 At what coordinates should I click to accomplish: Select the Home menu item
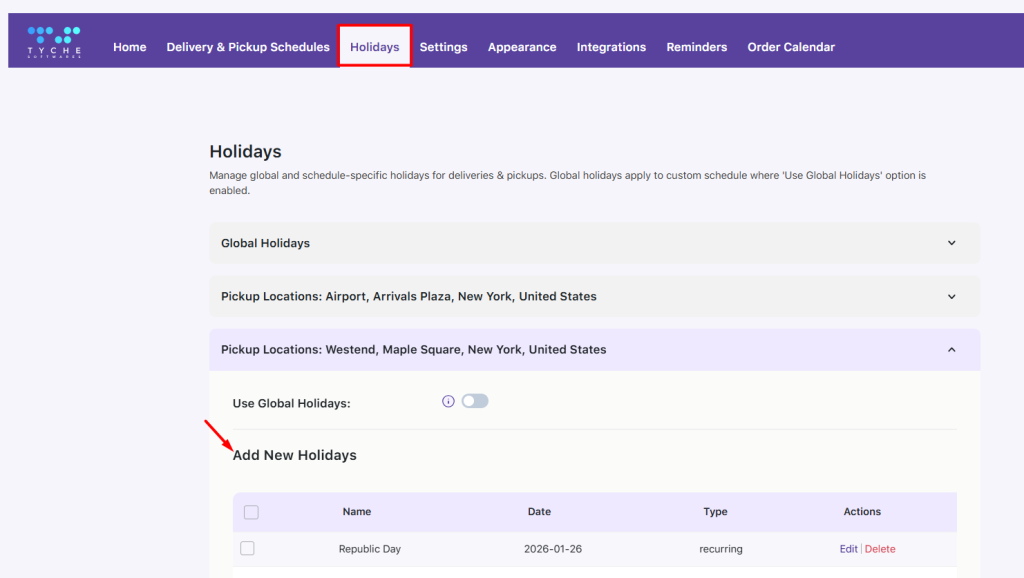coord(130,46)
